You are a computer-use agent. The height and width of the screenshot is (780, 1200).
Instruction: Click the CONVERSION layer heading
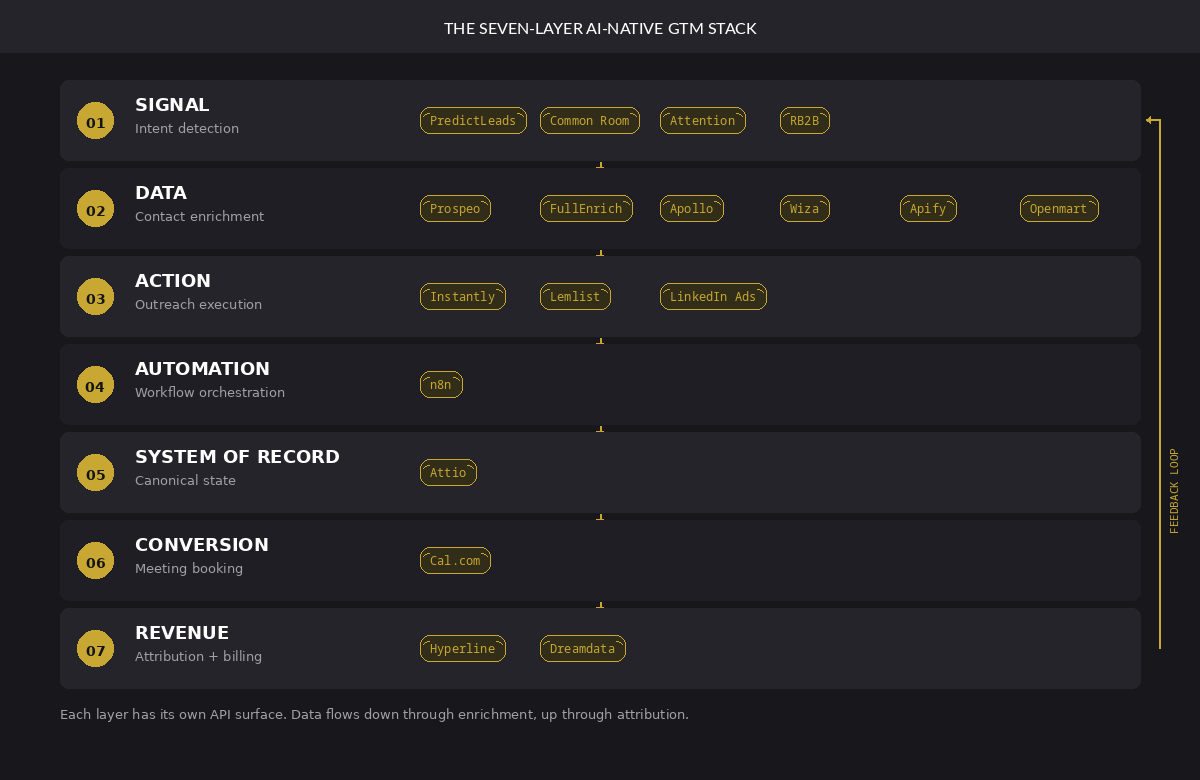coord(202,545)
